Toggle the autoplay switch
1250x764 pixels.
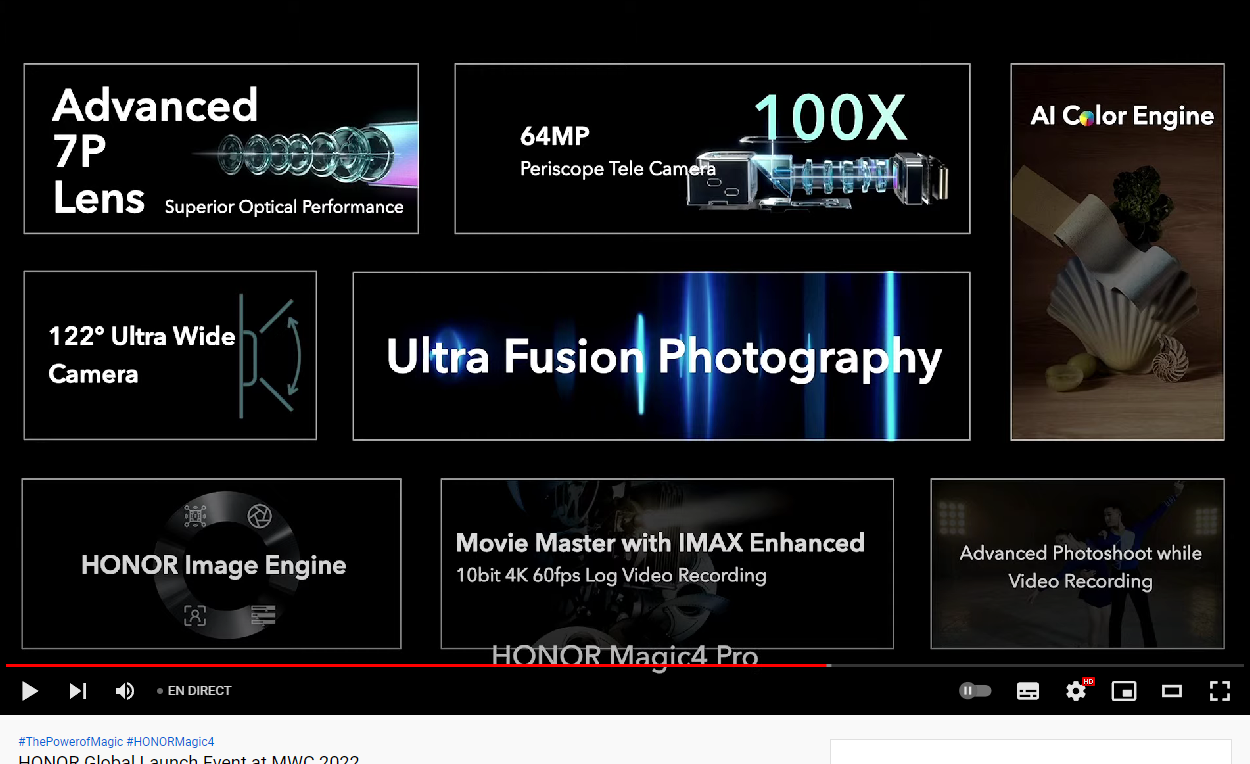(x=975, y=691)
